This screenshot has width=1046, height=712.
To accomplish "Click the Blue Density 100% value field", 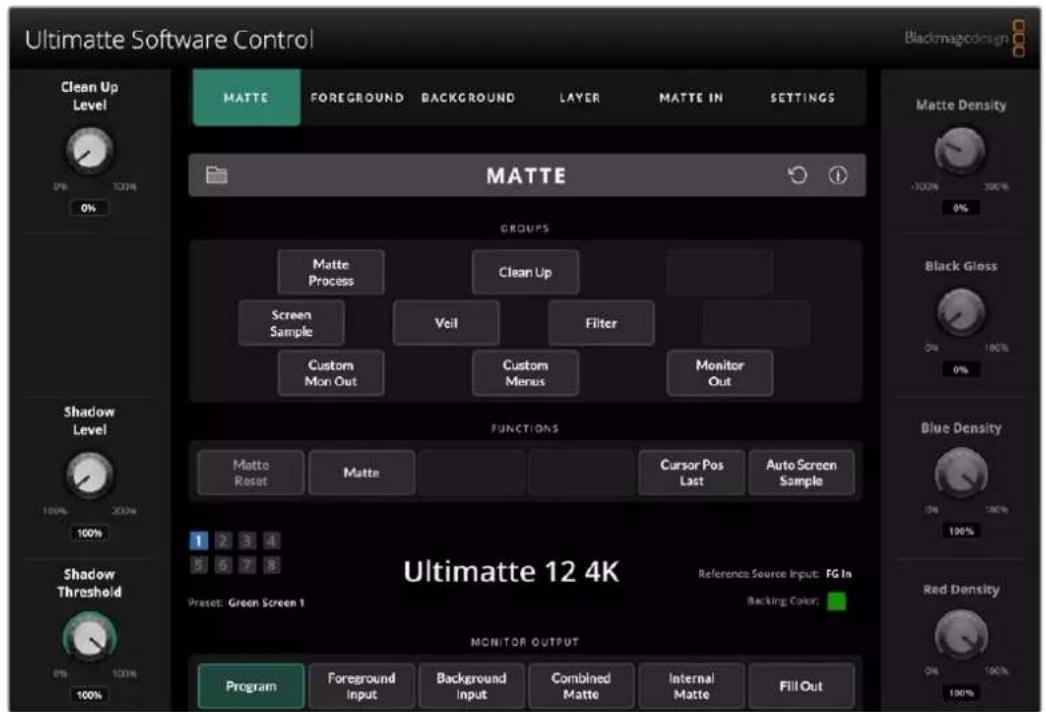I will click(x=961, y=531).
